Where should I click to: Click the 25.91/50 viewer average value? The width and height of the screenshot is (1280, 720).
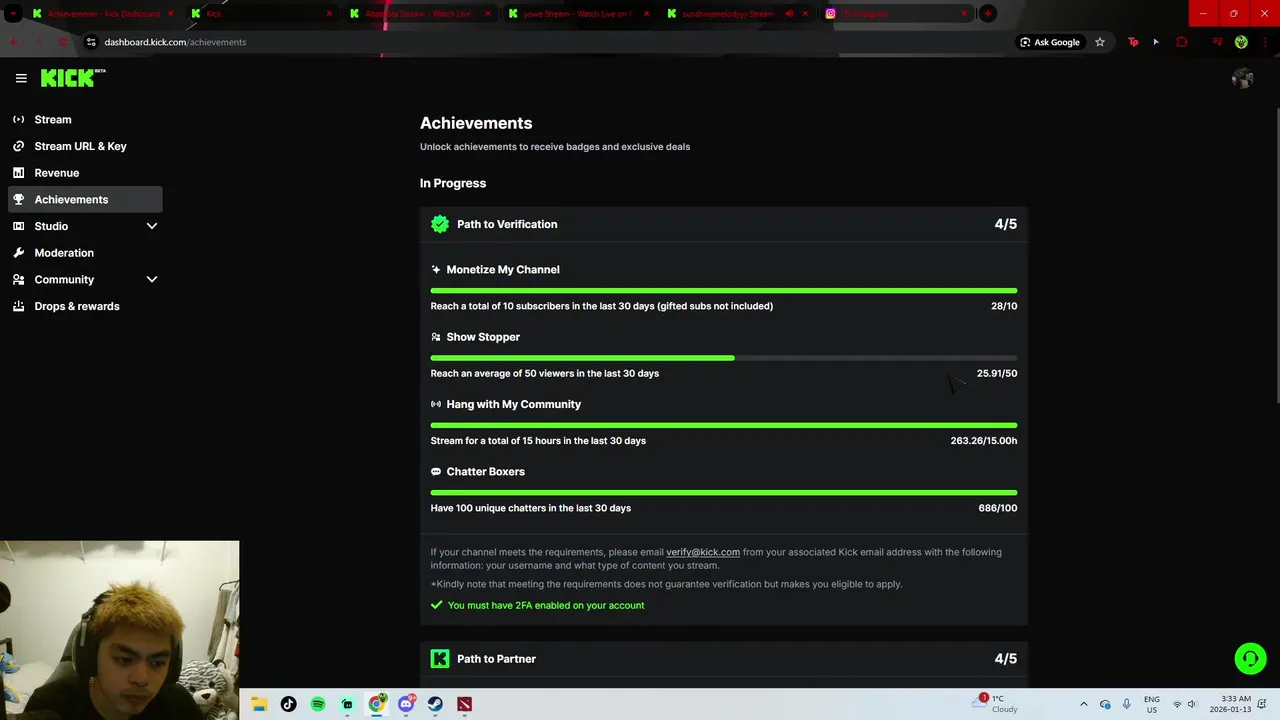click(x=997, y=373)
